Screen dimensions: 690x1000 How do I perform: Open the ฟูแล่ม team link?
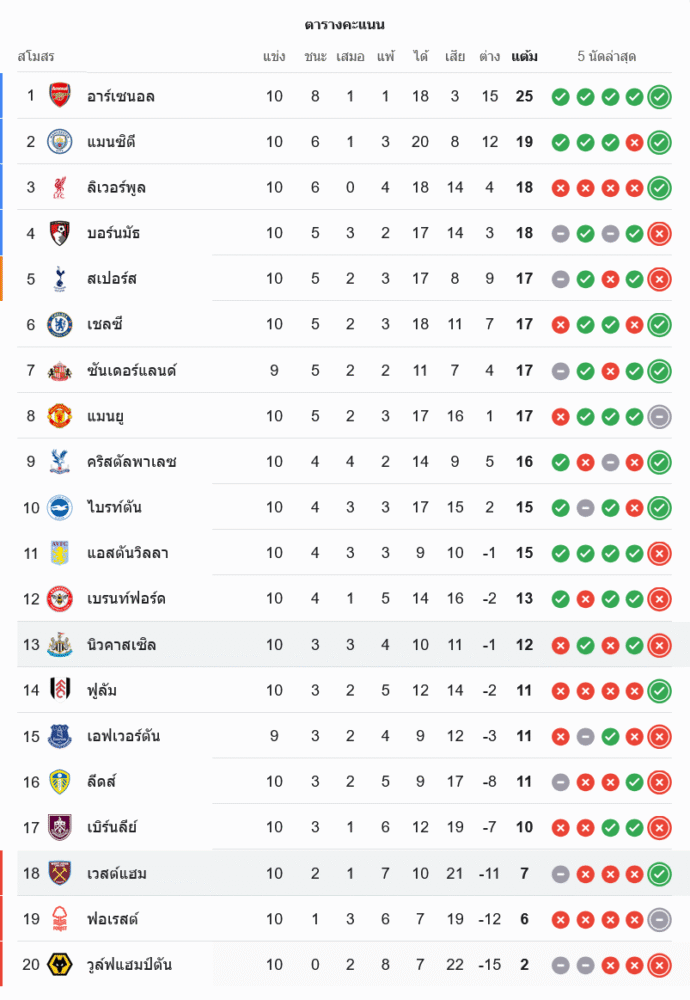click(x=104, y=690)
